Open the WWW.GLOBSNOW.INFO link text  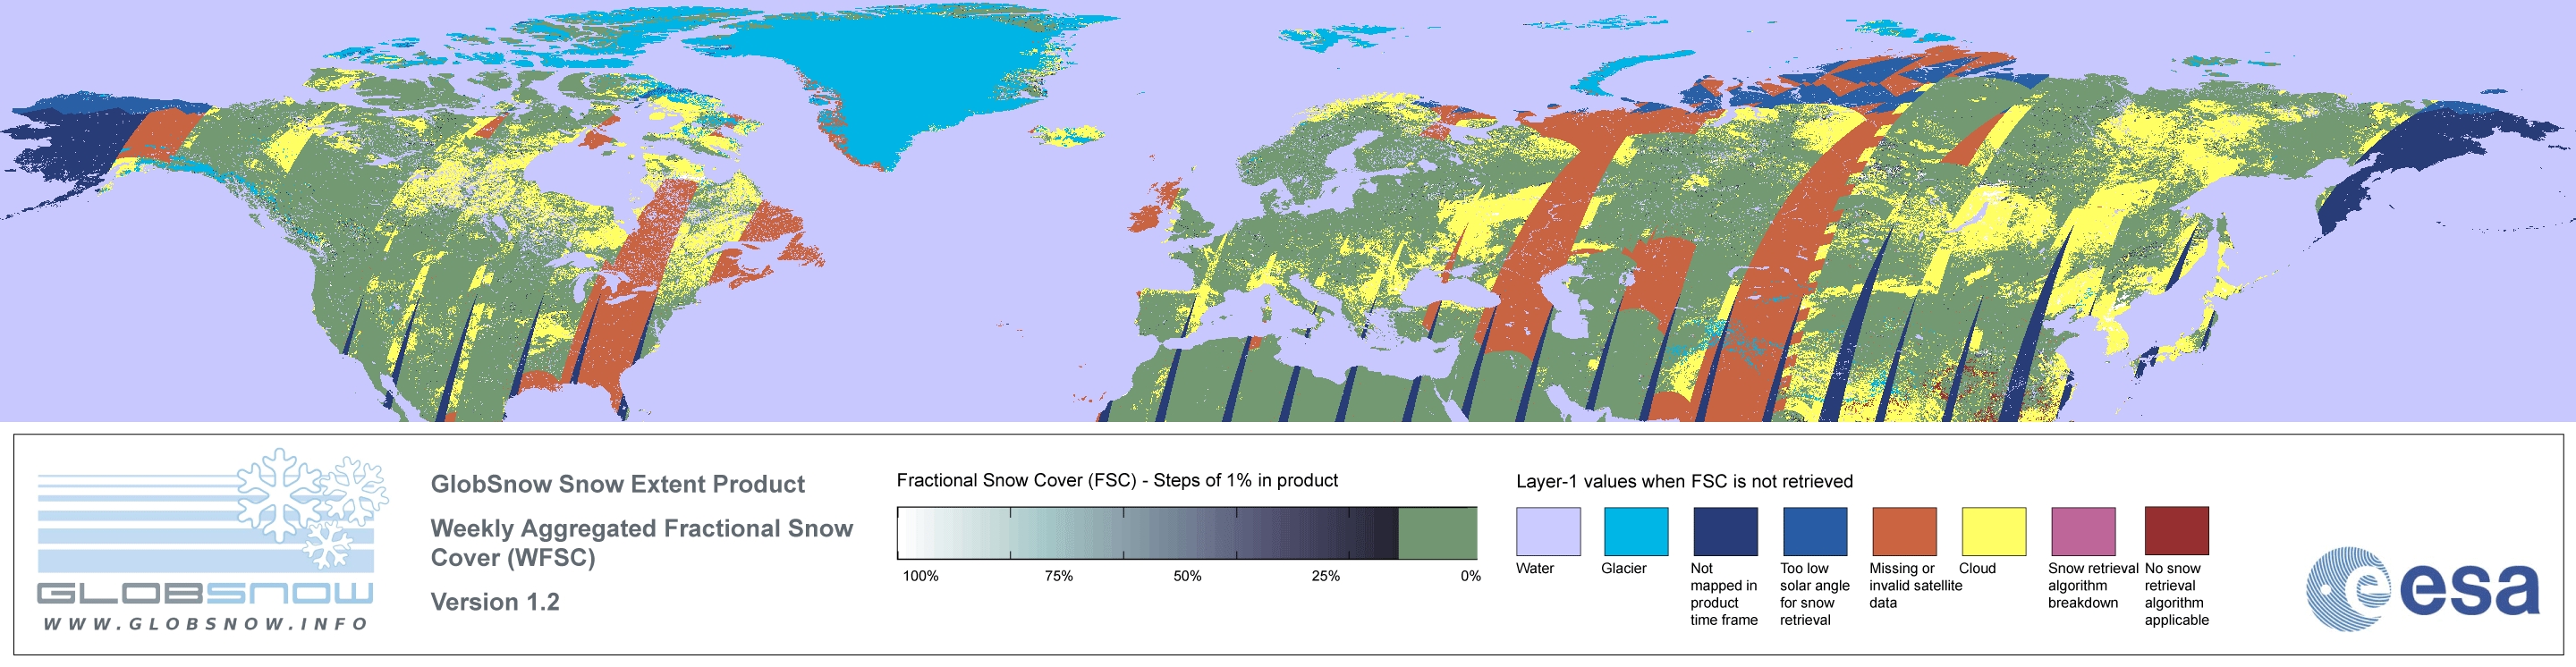[205, 624]
